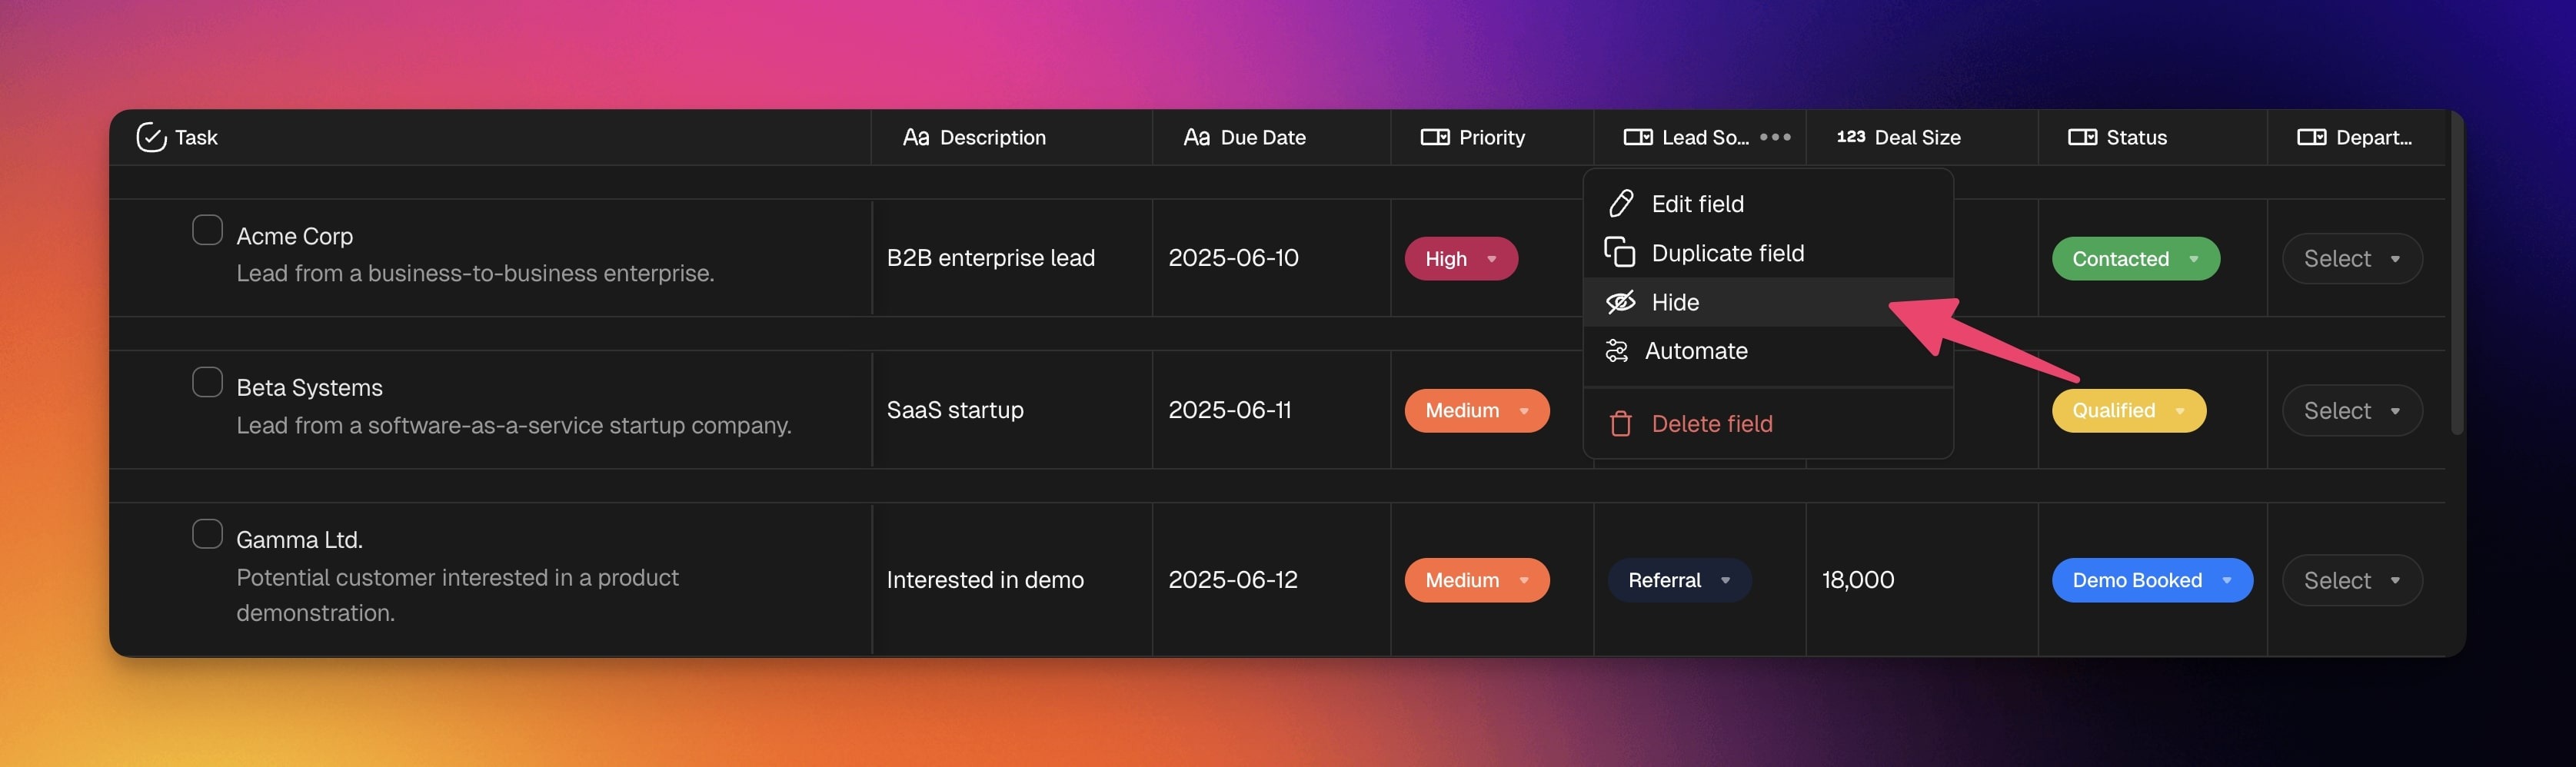
Task: Click the Automate workflow icon
Action: click(1616, 351)
